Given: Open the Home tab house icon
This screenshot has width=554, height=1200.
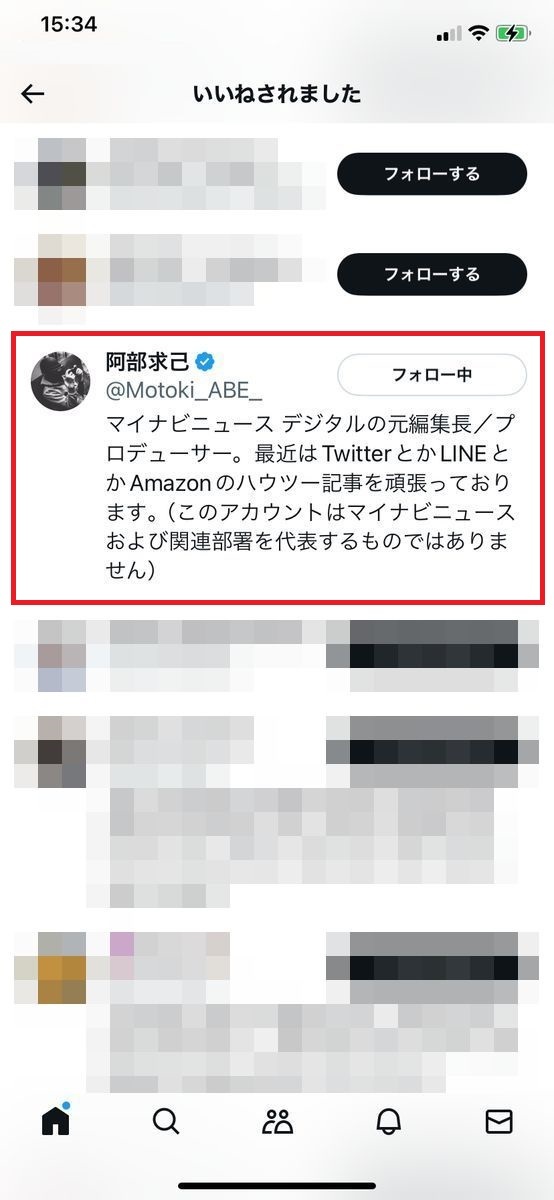Looking at the screenshot, I should (x=56, y=1122).
